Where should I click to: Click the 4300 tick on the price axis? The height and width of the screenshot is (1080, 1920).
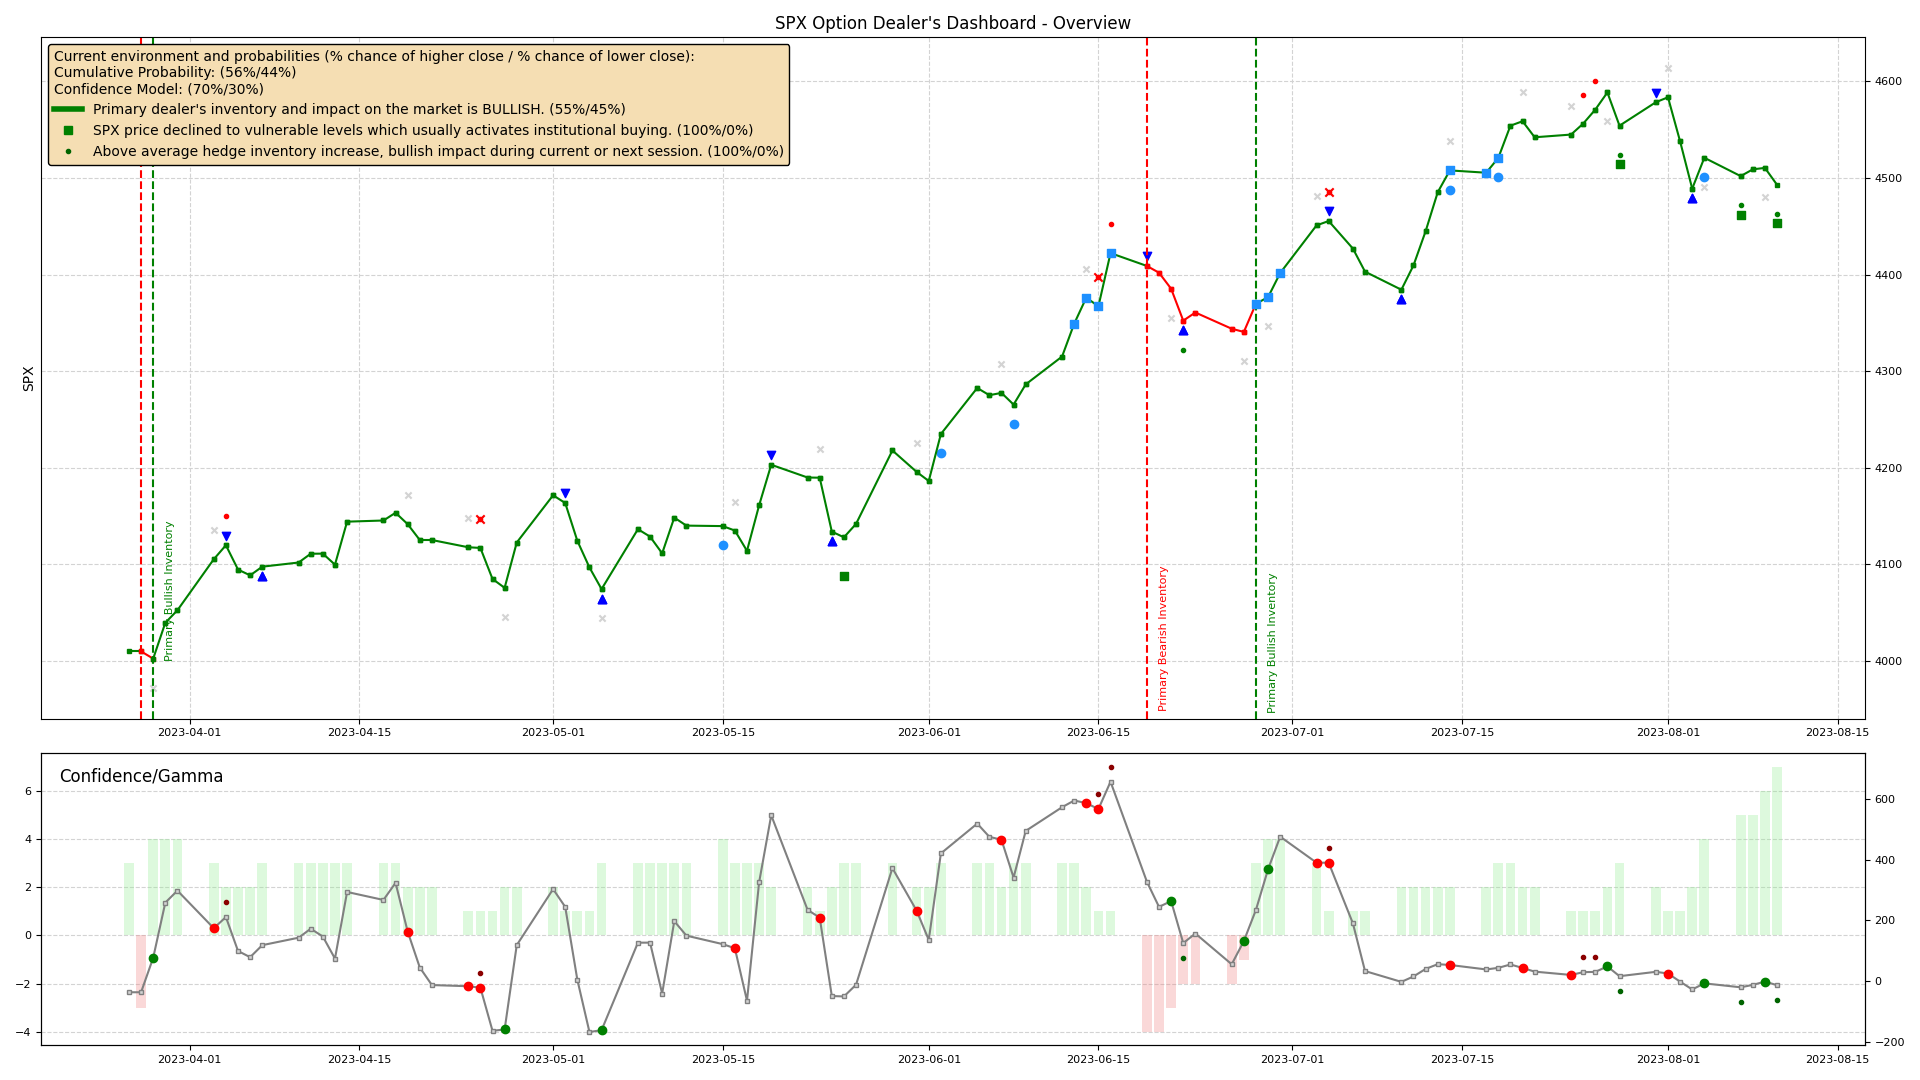(1888, 372)
